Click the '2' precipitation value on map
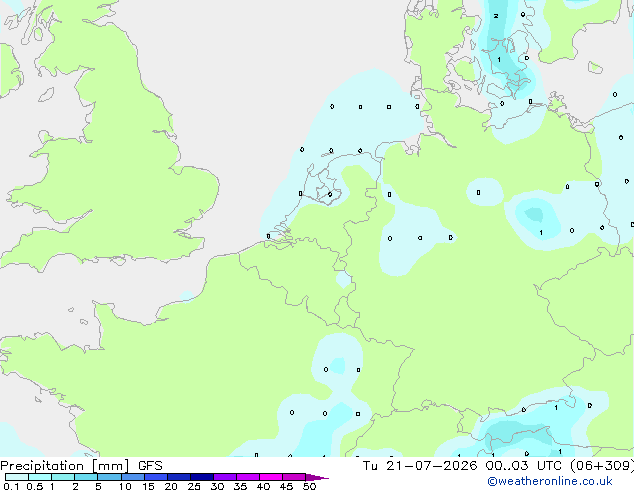 pyautogui.click(x=496, y=16)
